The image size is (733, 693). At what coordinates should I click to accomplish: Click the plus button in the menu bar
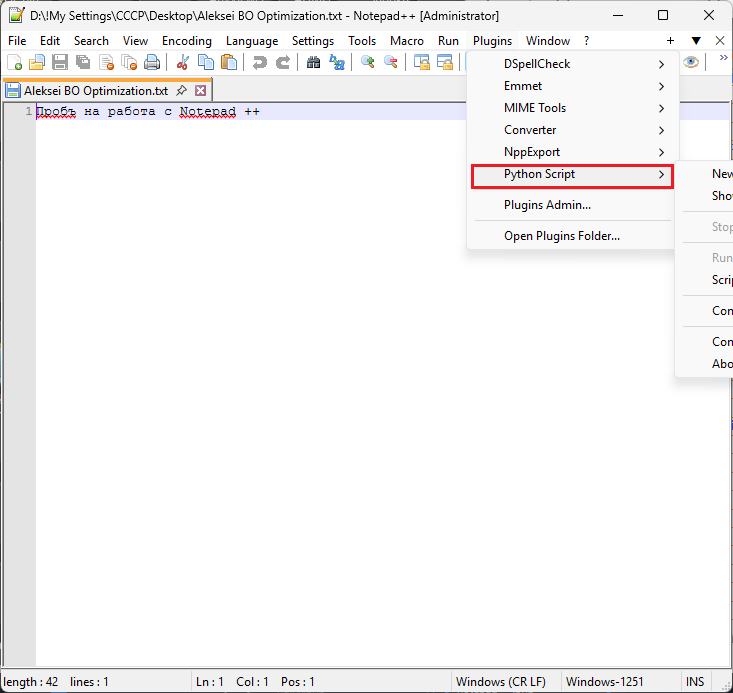click(670, 41)
